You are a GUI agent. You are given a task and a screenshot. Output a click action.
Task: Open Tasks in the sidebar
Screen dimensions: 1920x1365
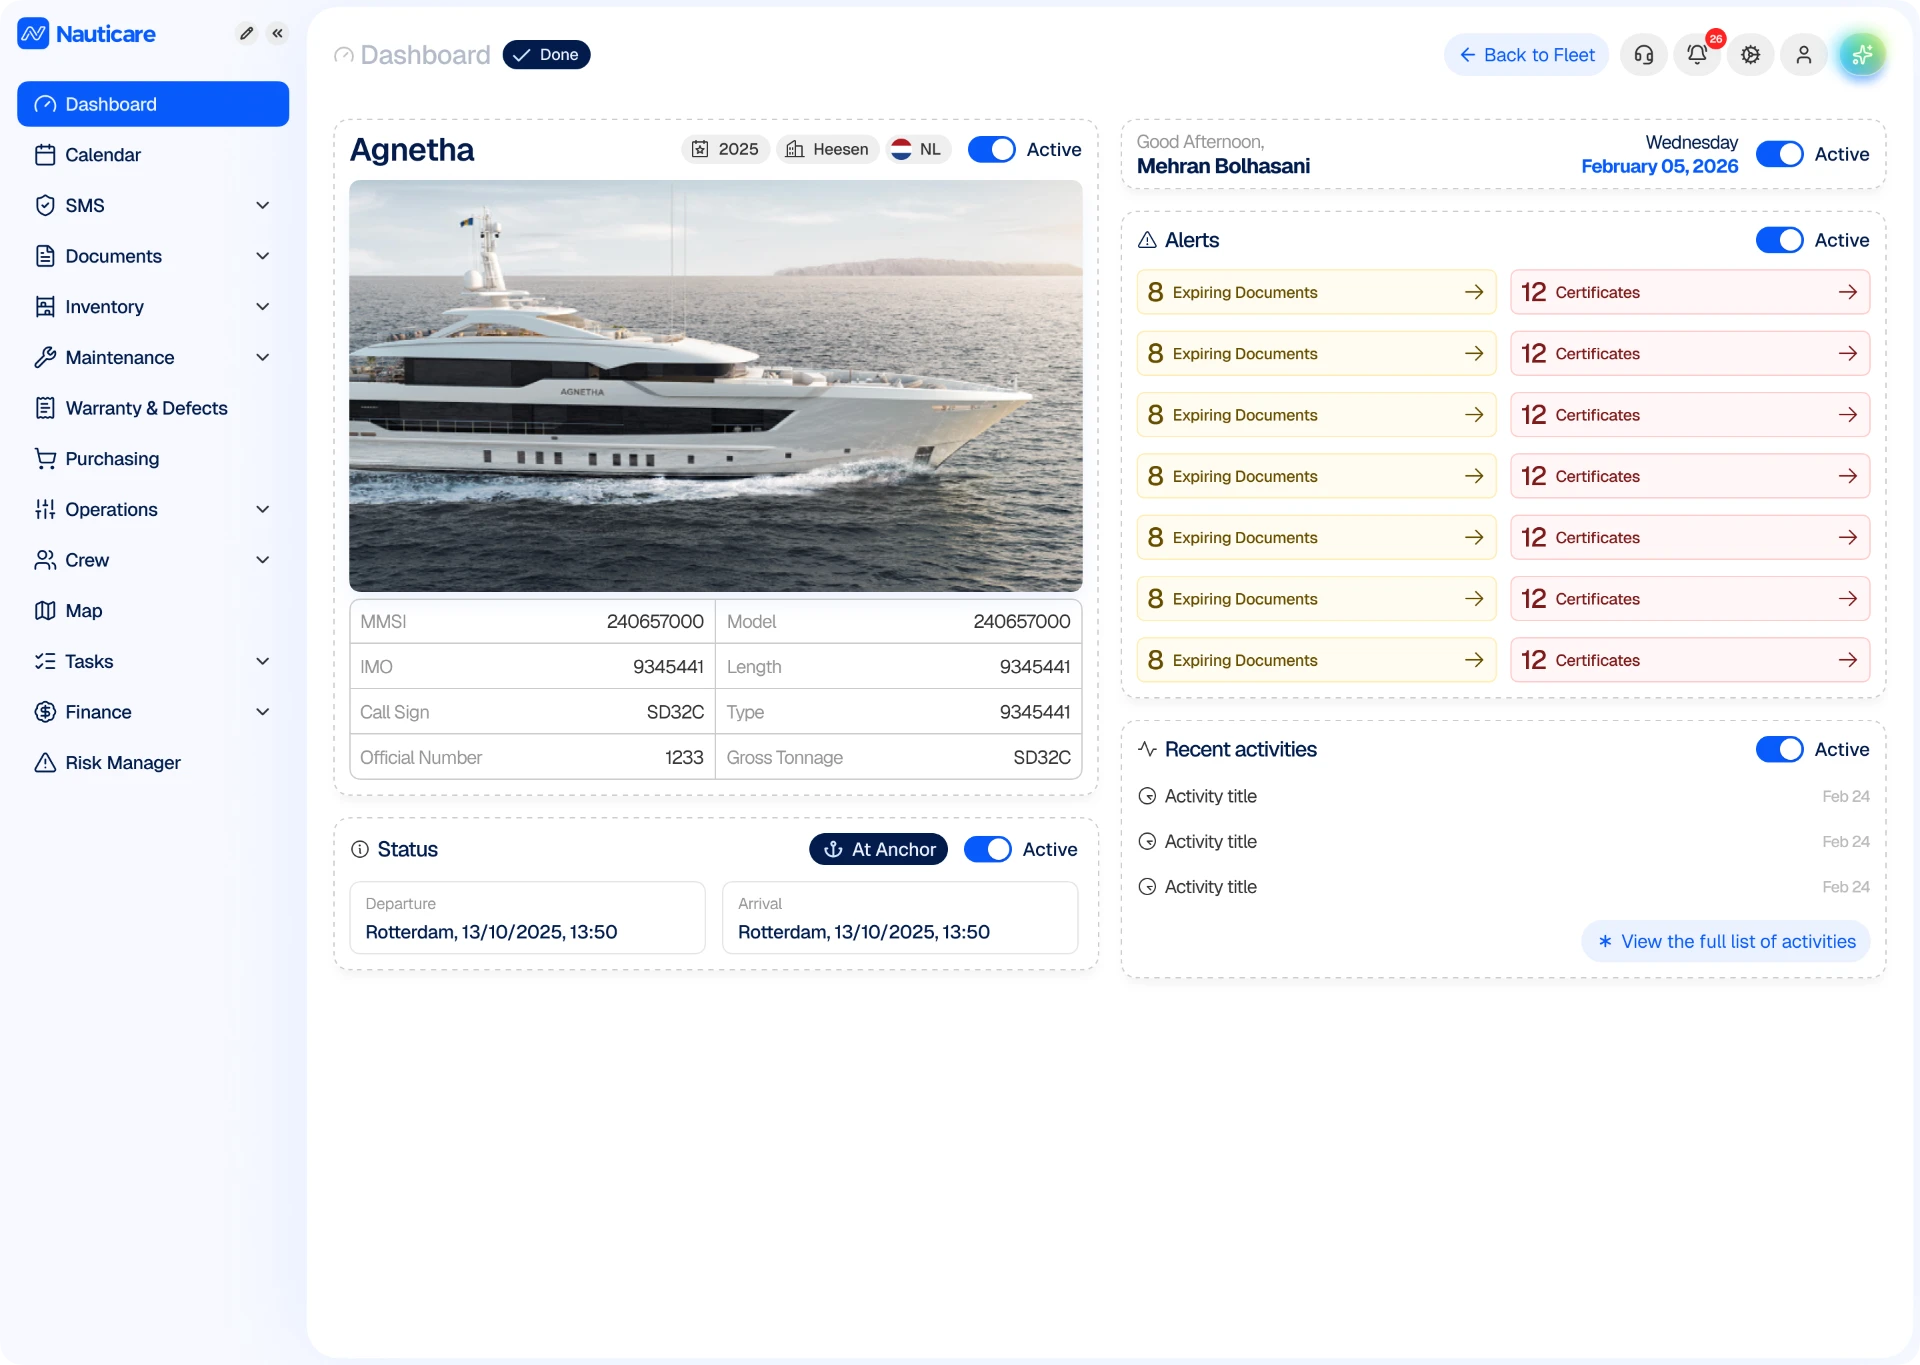tap(153, 661)
